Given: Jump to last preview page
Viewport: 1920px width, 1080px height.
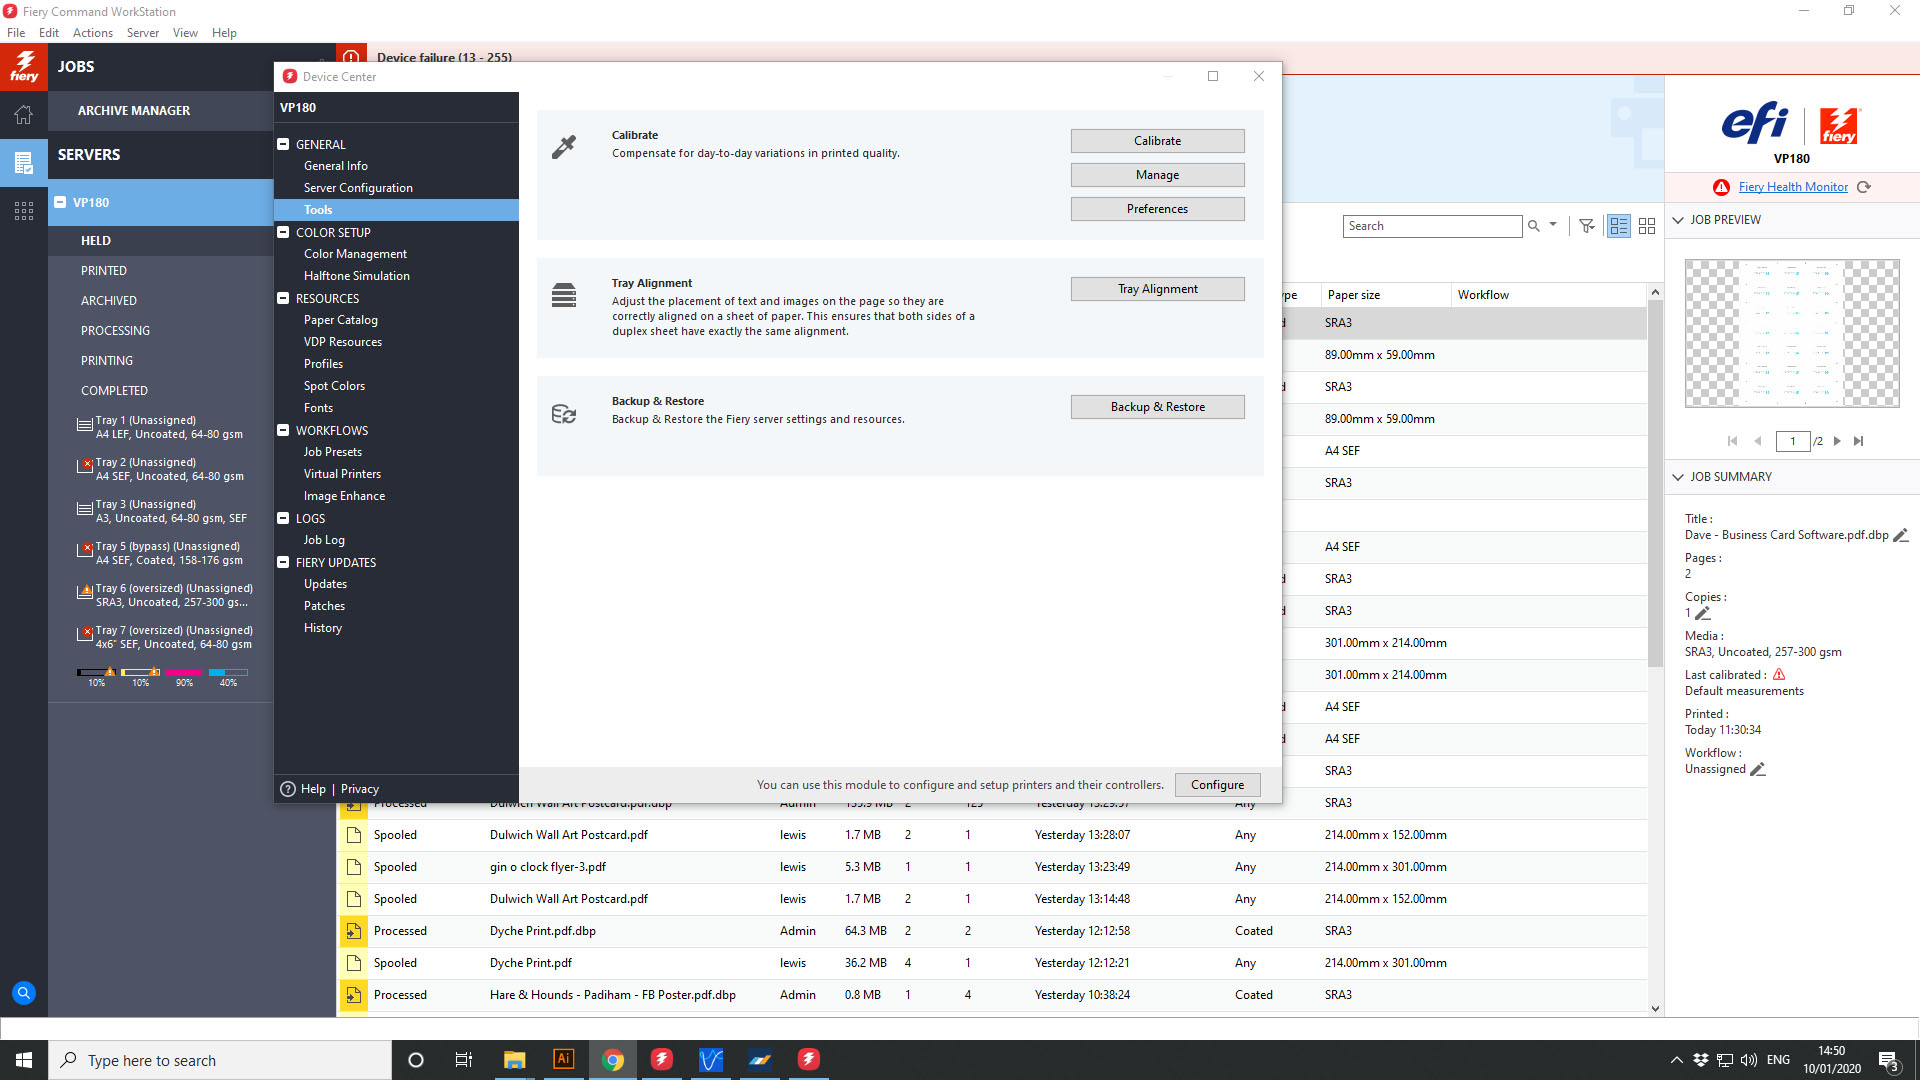Looking at the screenshot, I should click(x=1858, y=441).
